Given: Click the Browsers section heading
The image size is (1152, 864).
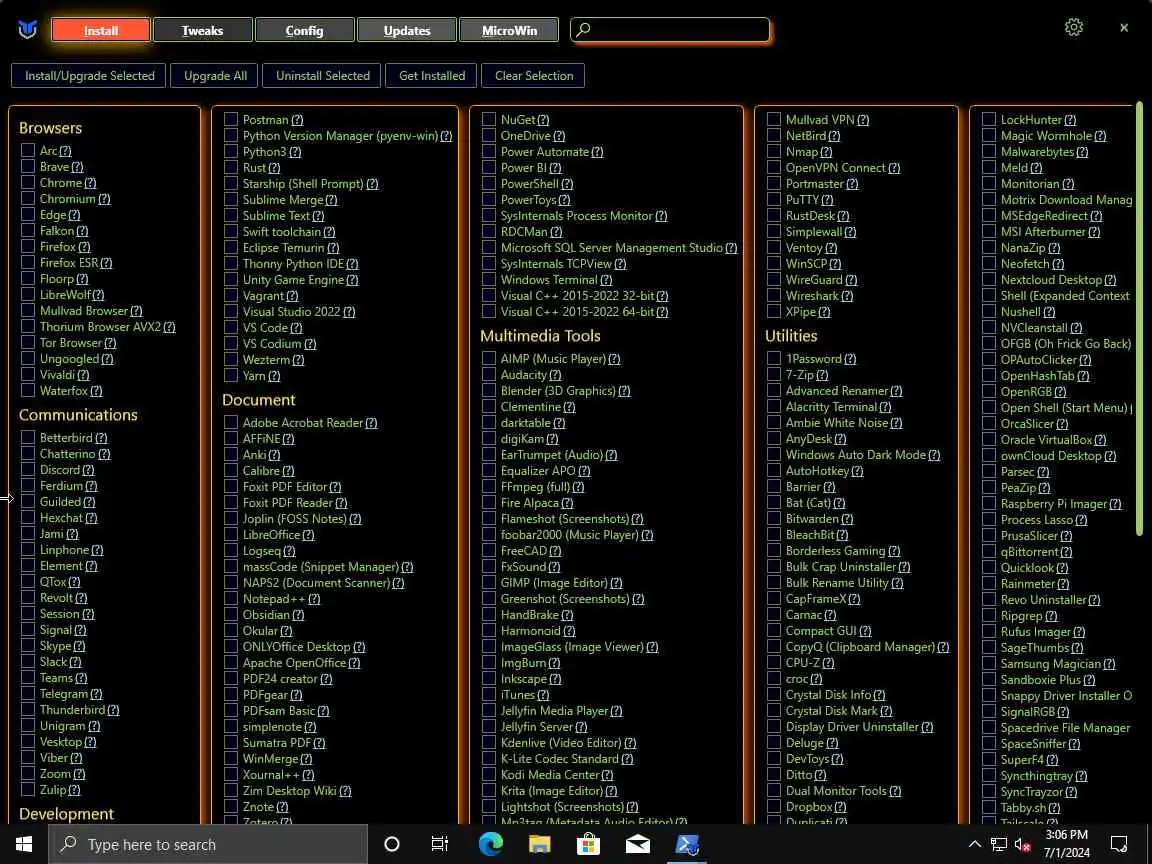Looking at the screenshot, I should [50, 128].
